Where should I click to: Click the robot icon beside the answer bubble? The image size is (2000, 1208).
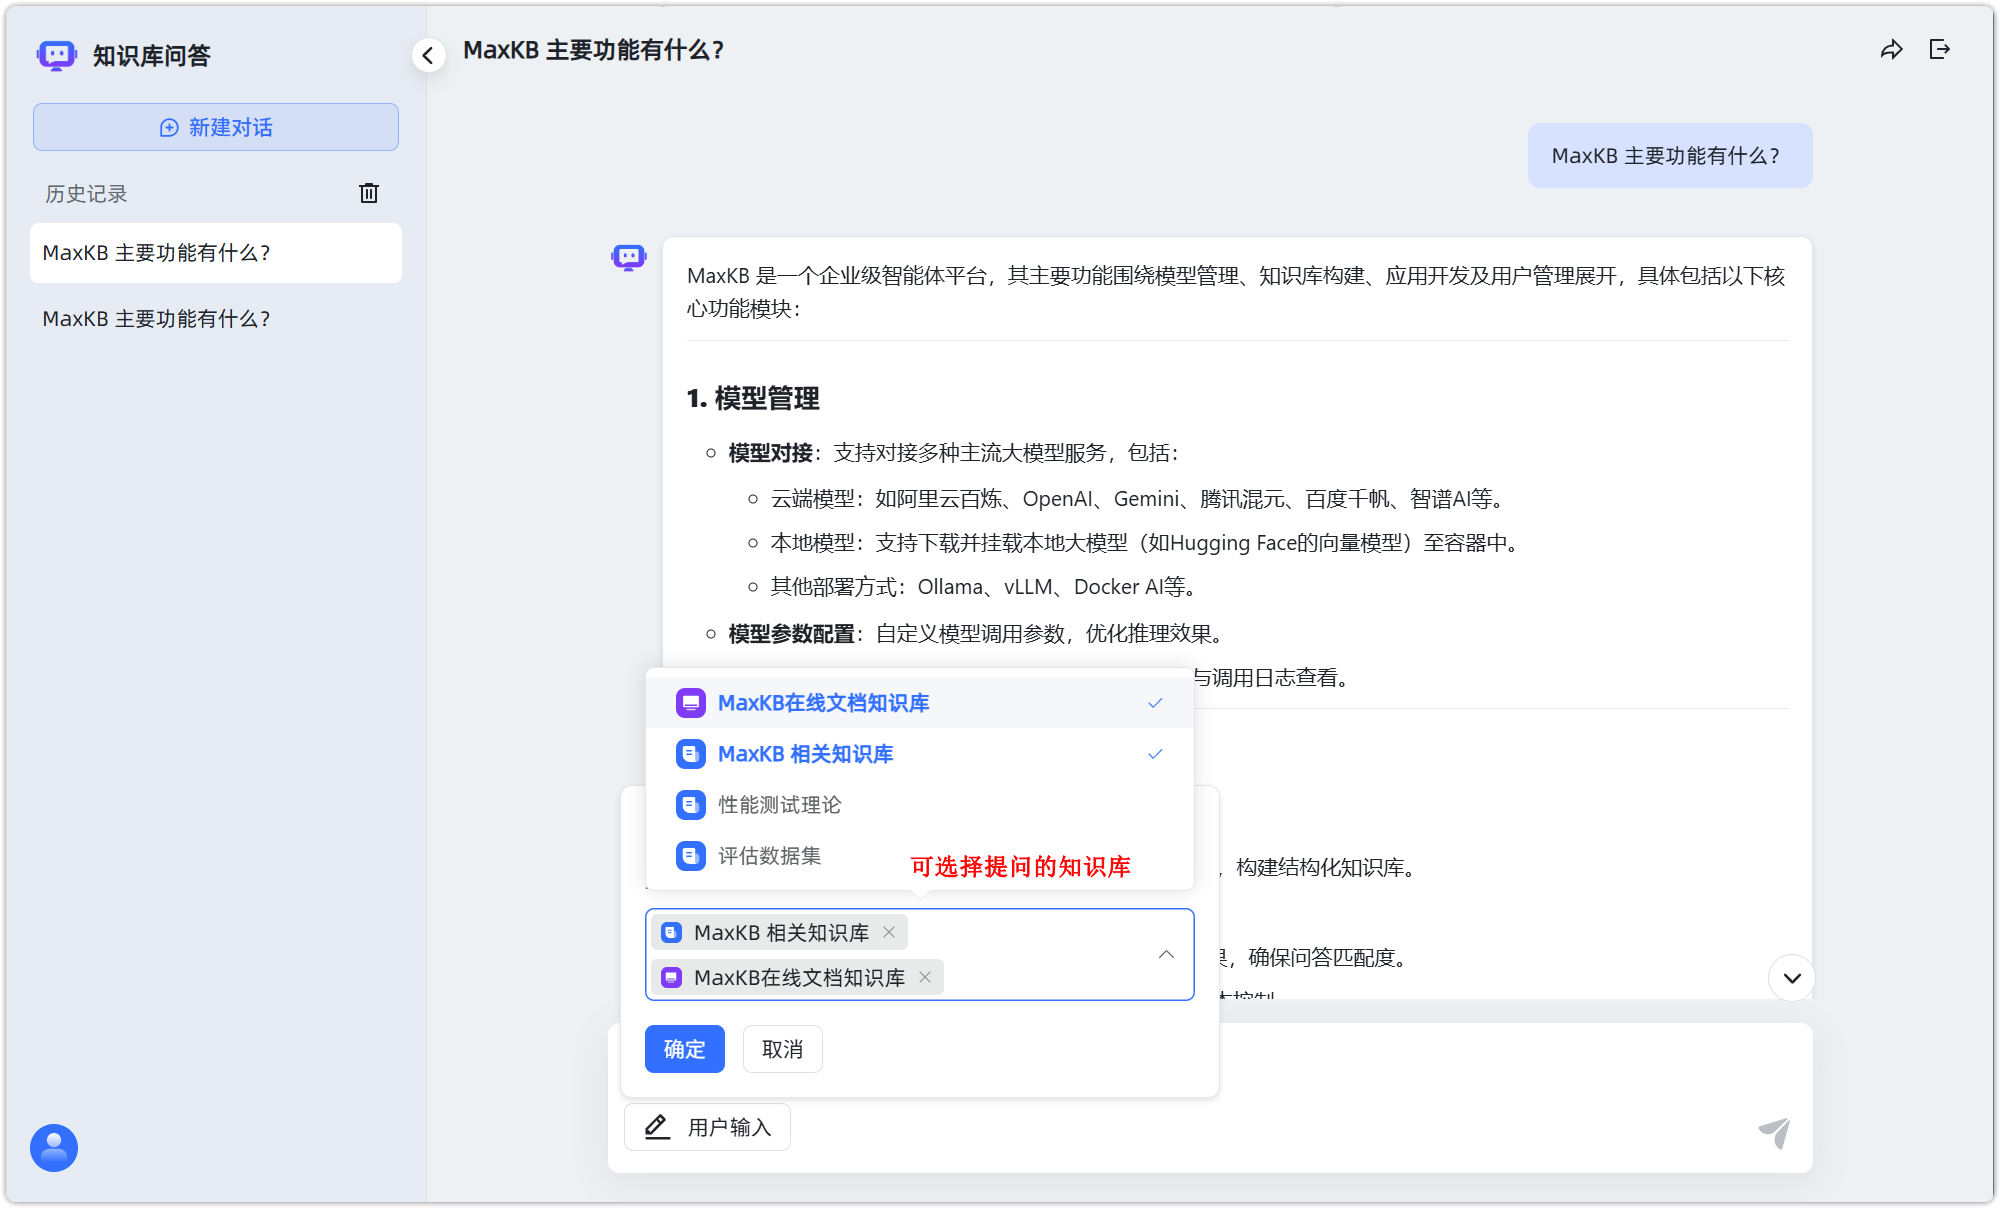628,257
